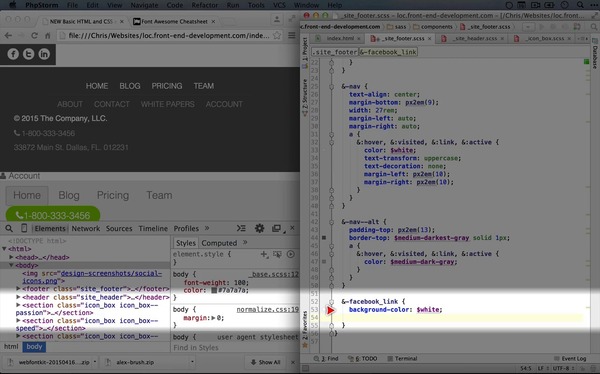This screenshot has height=374, width=600.
Task: Open the Event Log
Action: (x=571, y=359)
